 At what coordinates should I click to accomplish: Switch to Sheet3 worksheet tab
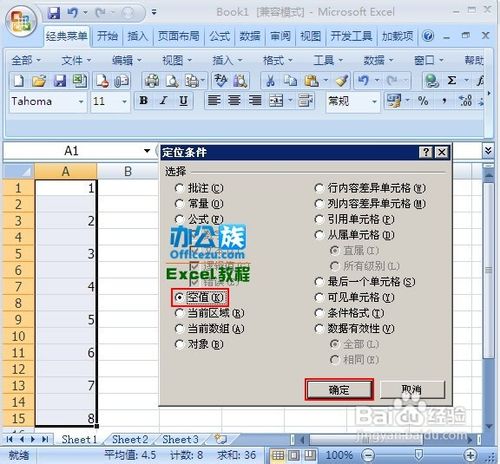[x=180, y=439]
